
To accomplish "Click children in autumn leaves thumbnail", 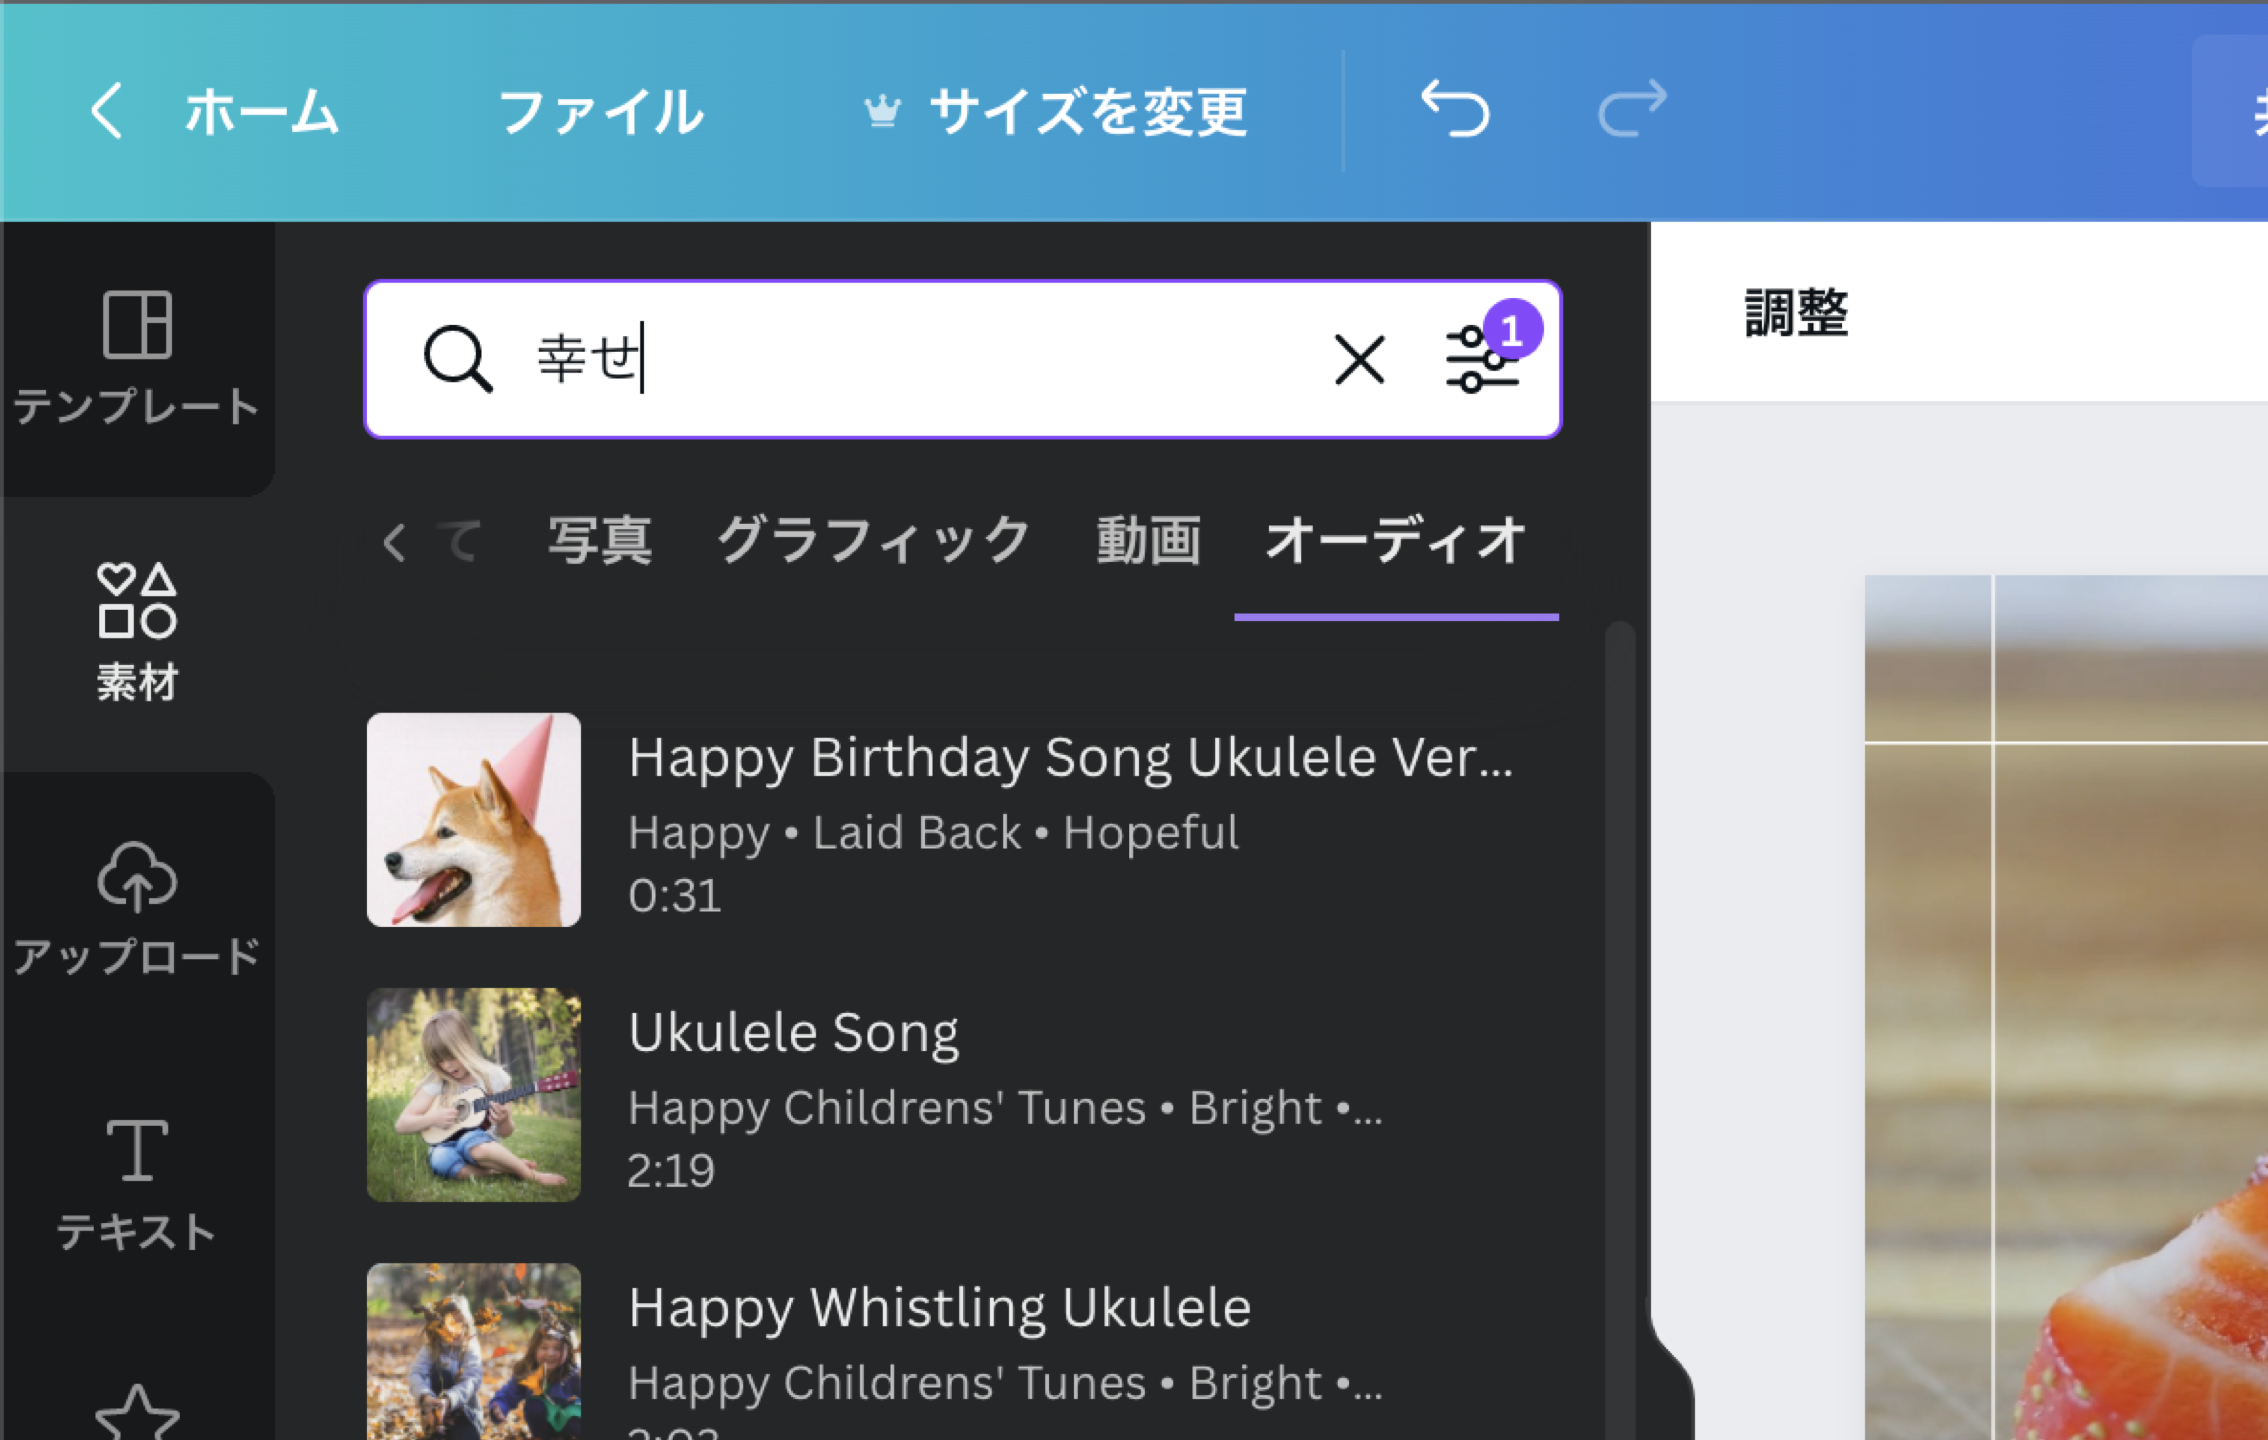I will coord(474,1352).
